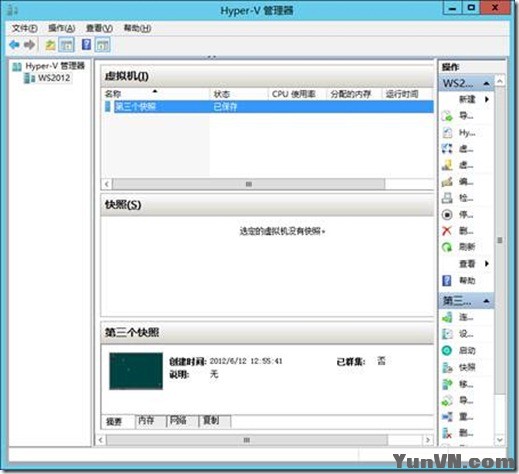
Task: Click the Rename (重...) virtual machine action
Action: click(x=466, y=417)
